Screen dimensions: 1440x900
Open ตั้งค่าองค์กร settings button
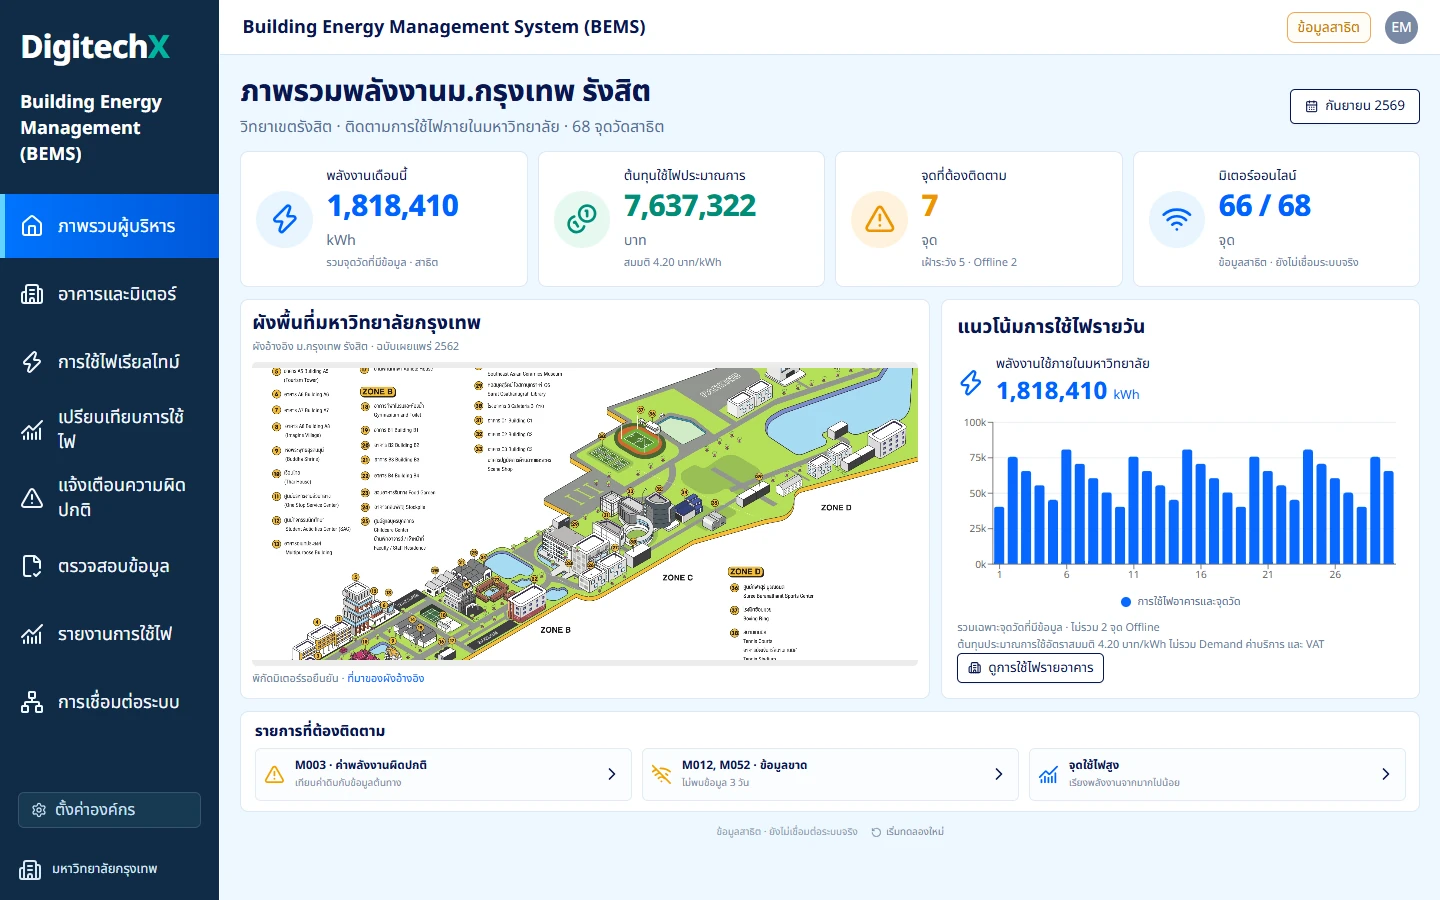(x=109, y=810)
